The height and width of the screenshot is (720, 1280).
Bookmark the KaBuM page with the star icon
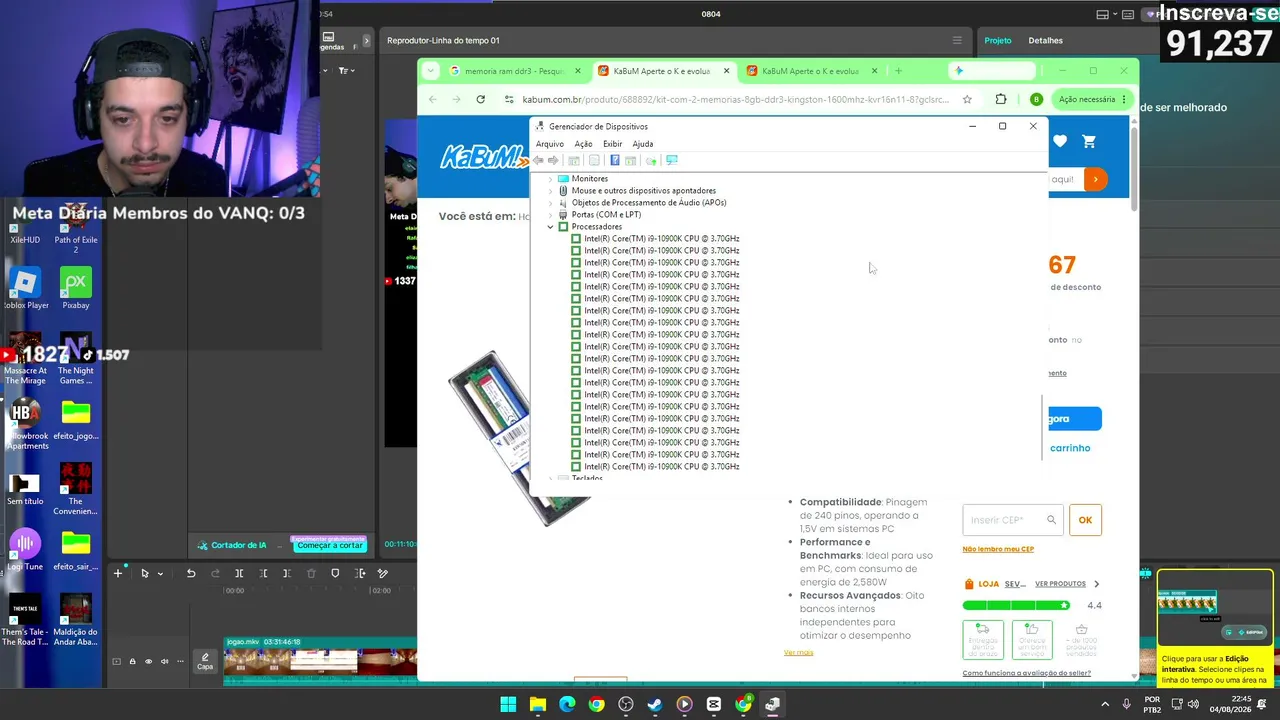(x=967, y=99)
